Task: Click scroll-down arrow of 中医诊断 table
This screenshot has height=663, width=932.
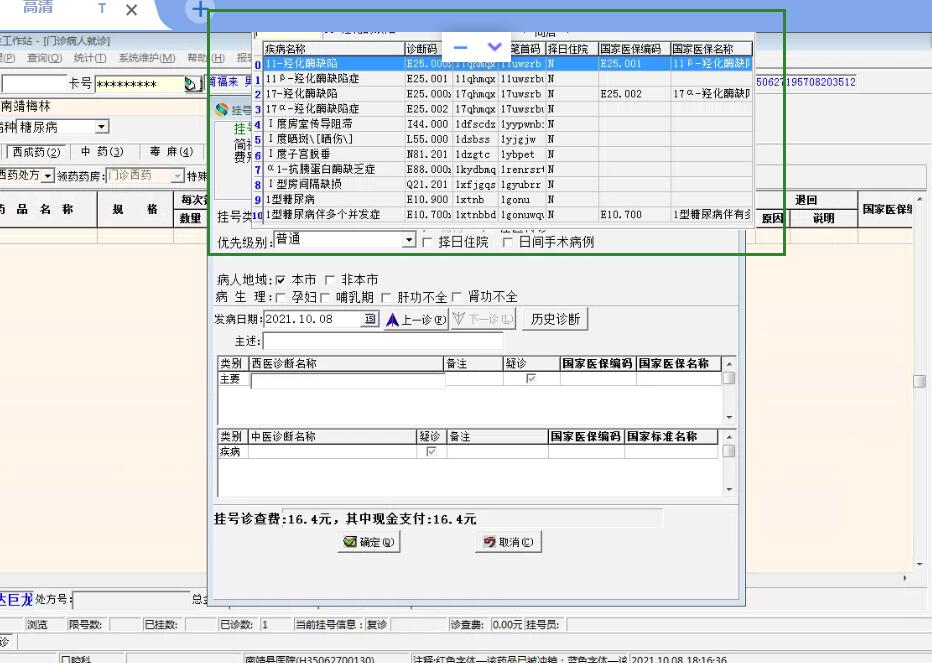Action: click(x=729, y=490)
